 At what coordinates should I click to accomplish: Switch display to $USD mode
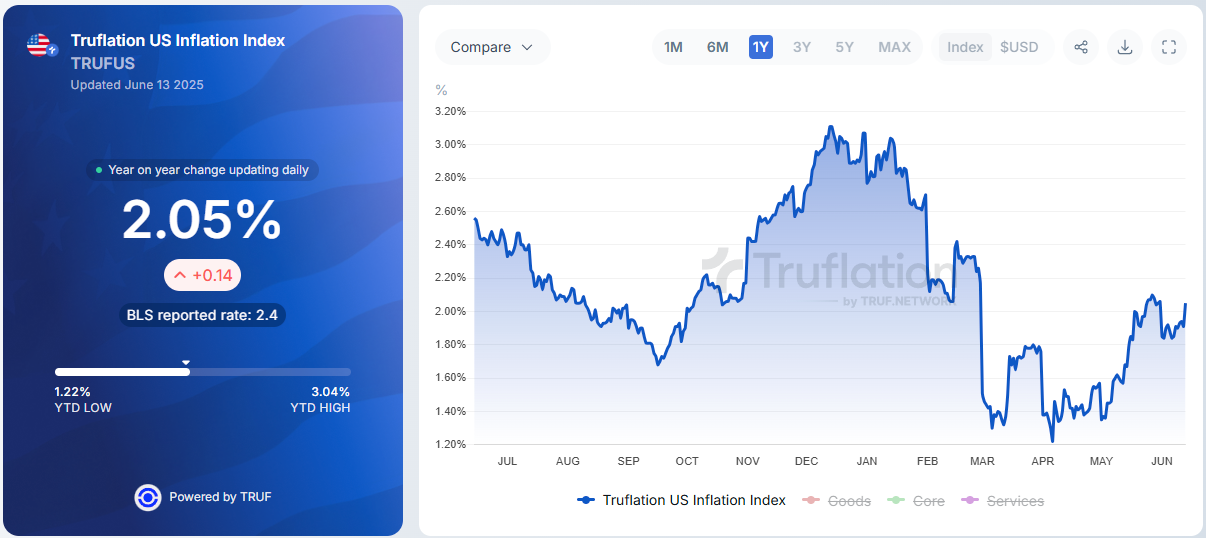[1019, 47]
